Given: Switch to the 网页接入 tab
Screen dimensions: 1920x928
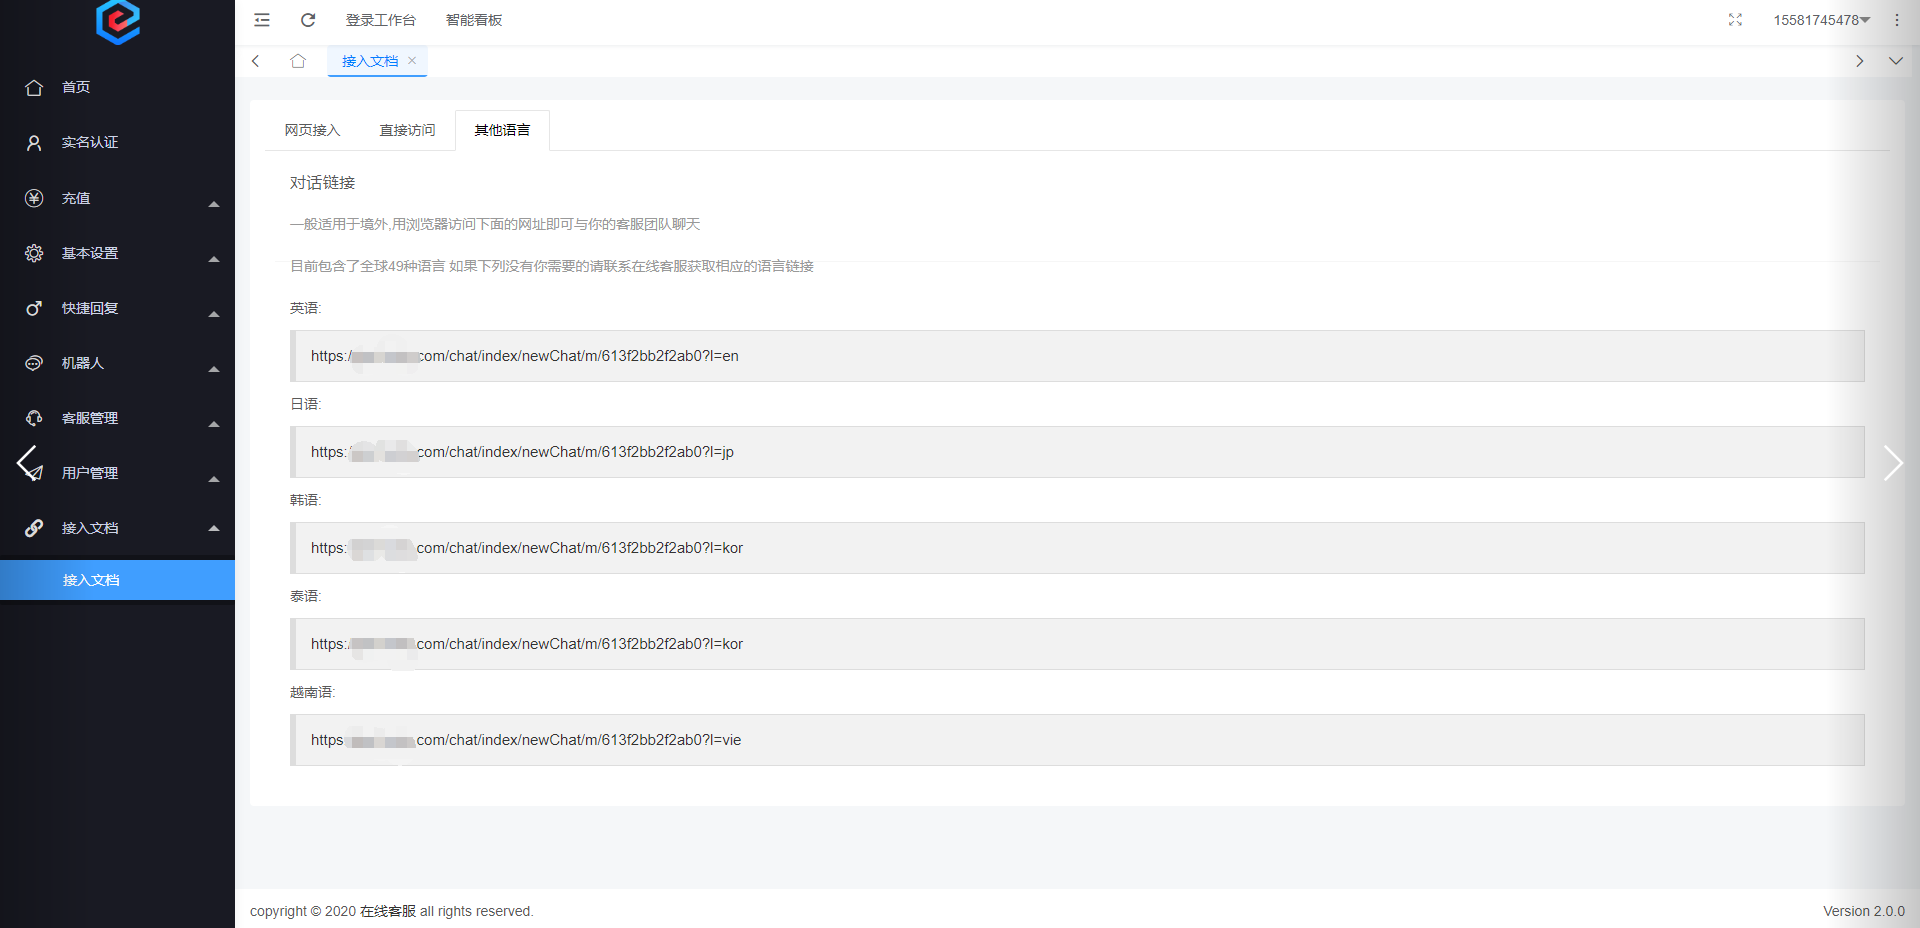Looking at the screenshot, I should pos(313,130).
